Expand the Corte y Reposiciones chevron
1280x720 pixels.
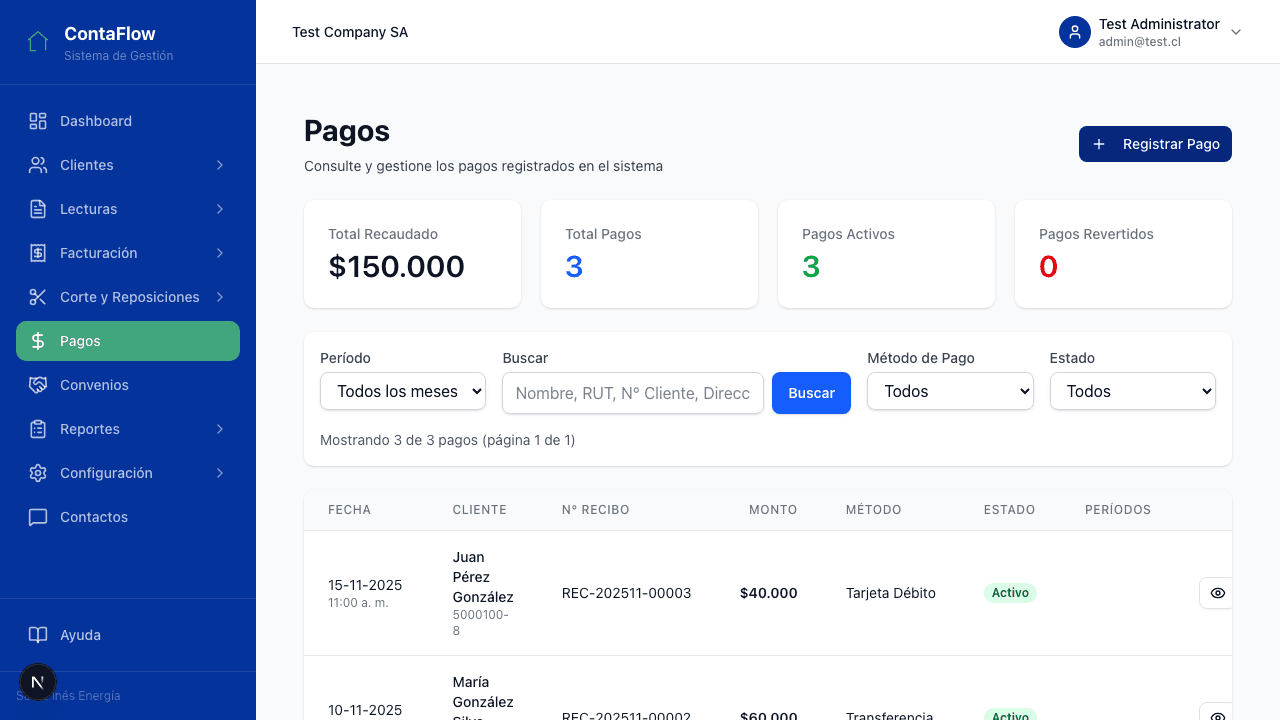(x=220, y=297)
